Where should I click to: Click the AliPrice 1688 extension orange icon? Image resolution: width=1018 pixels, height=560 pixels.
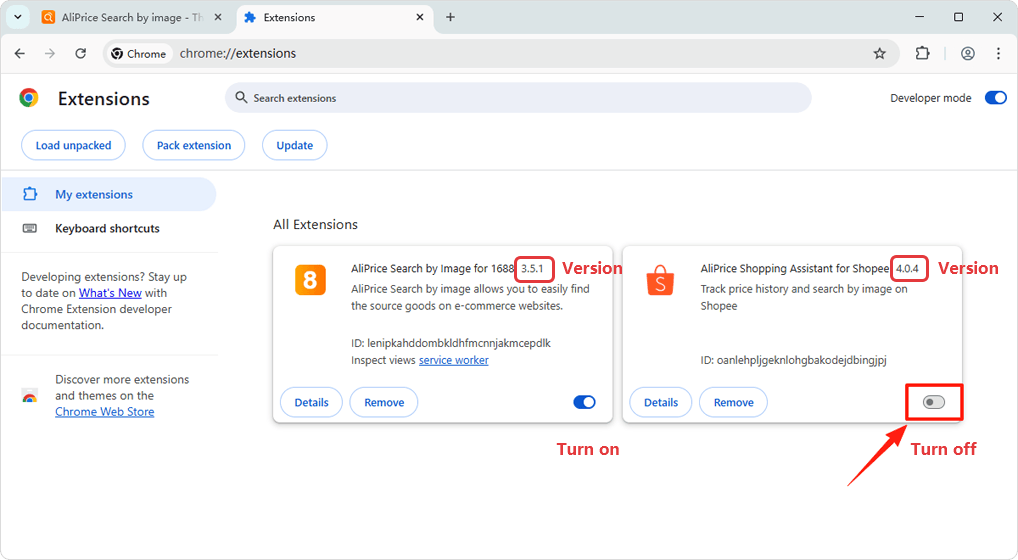[x=310, y=280]
